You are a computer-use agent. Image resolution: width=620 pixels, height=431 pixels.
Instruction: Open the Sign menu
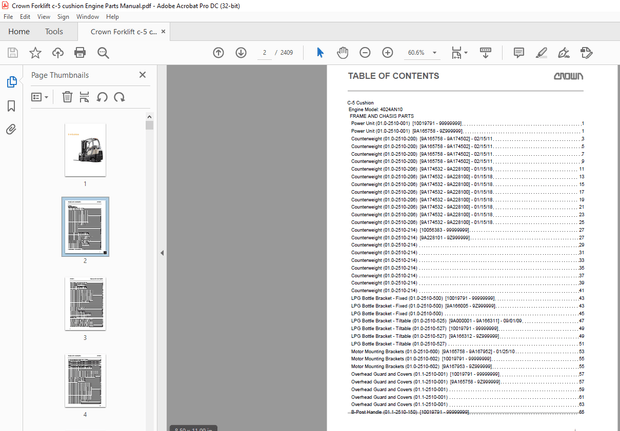63,17
